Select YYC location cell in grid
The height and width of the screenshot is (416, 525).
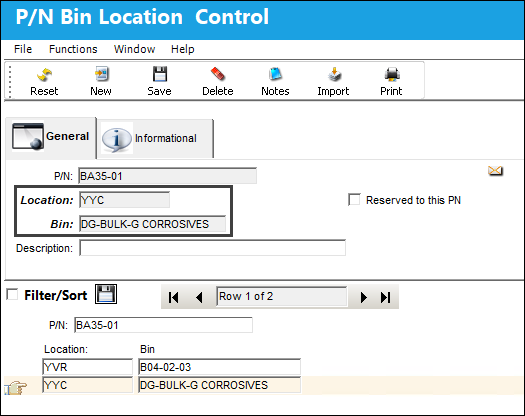click(x=87, y=385)
